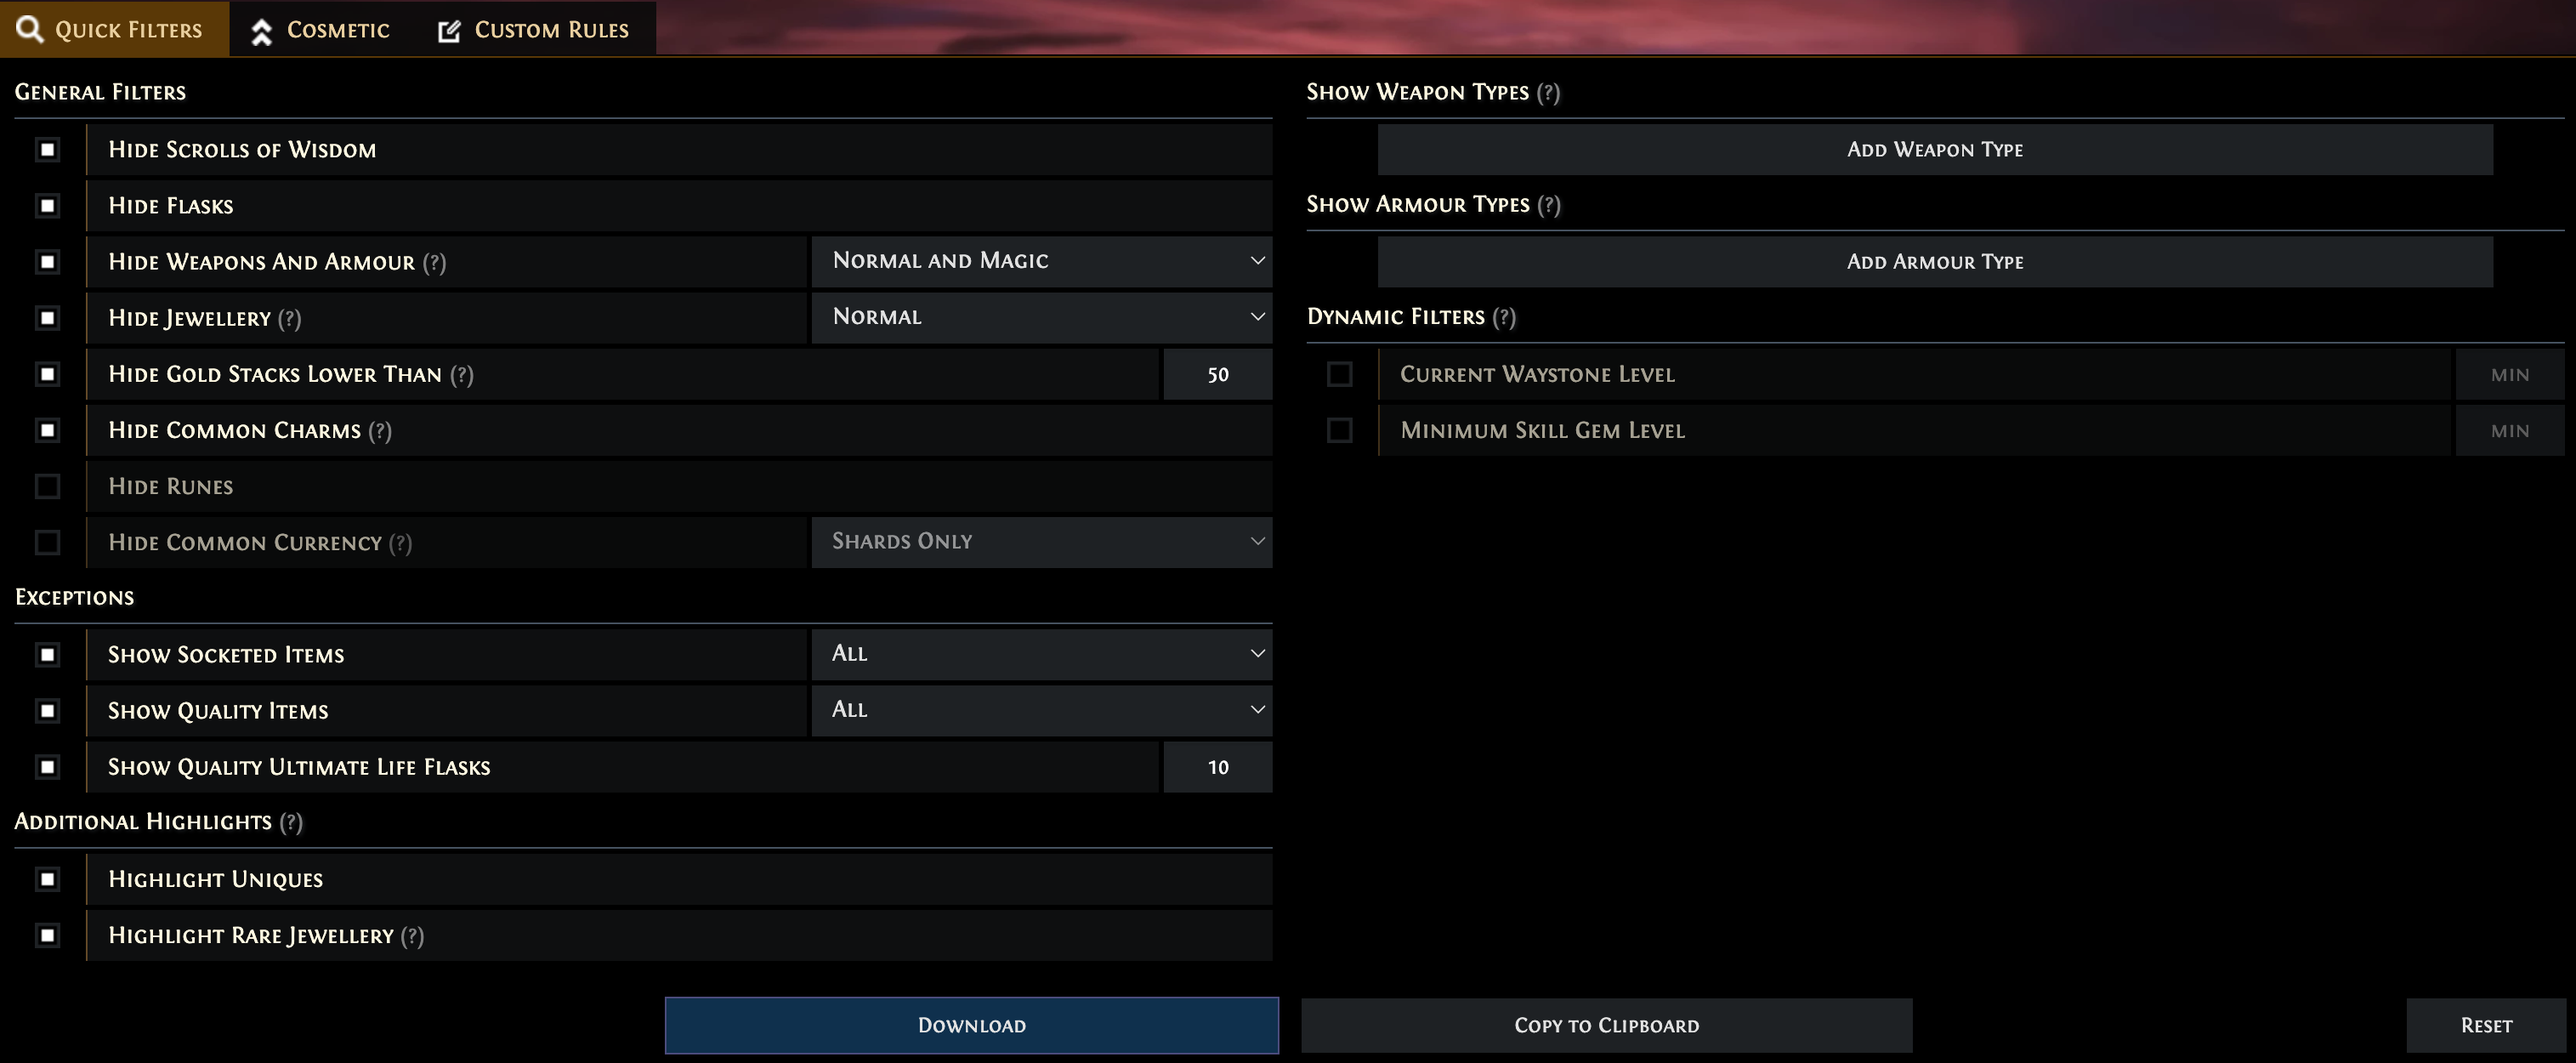This screenshot has height=1063, width=2576.
Task: Click Add Weapon Type button
Action: [1934, 150]
